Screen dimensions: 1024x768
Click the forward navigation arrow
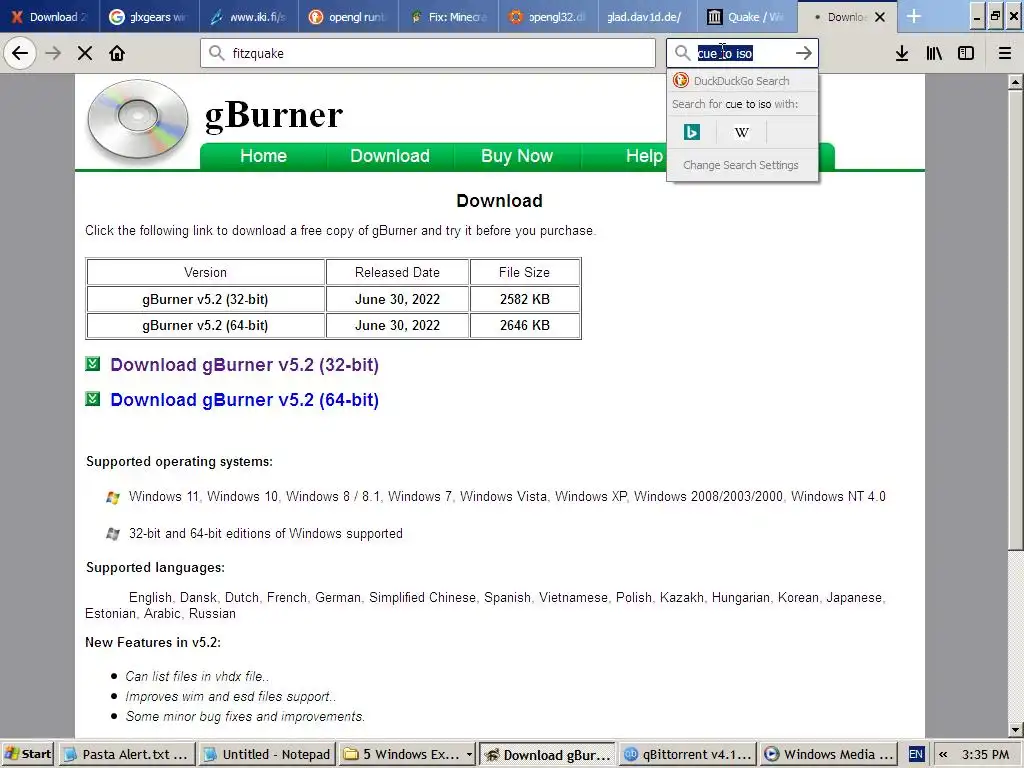pos(53,53)
